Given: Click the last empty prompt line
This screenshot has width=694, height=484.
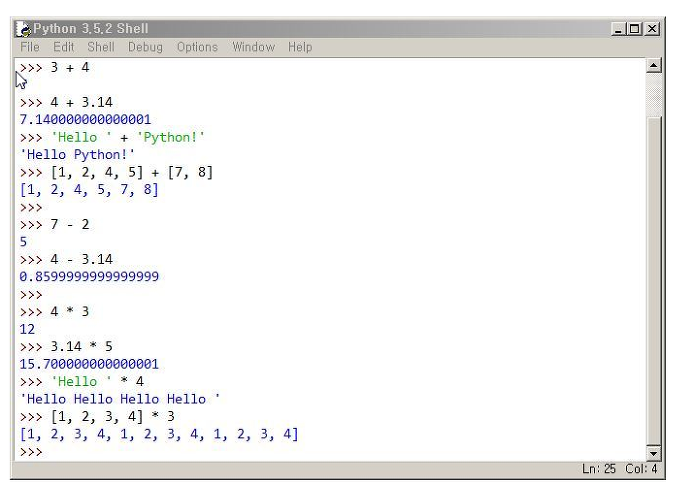Looking at the screenshot, I should tap(31, 452).
